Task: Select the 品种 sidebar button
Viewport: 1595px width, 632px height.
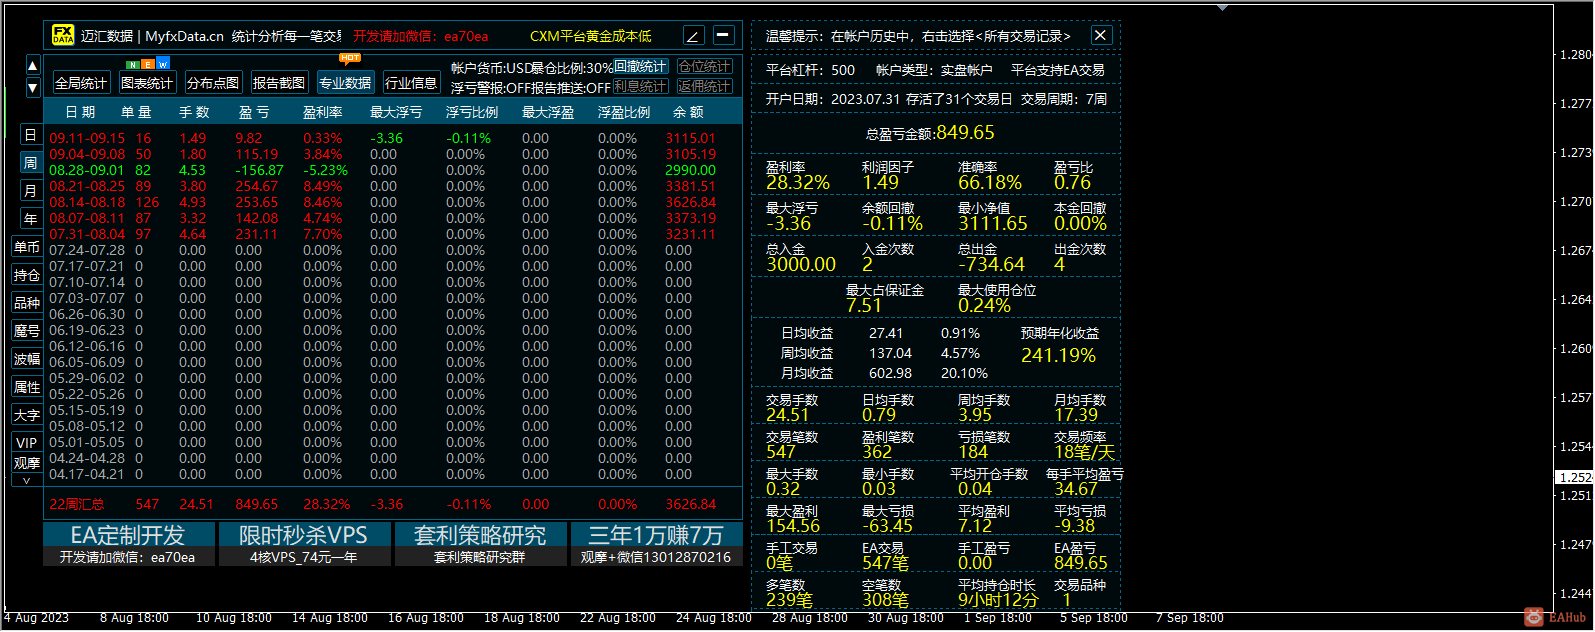Action: click(x=27, y=303)
